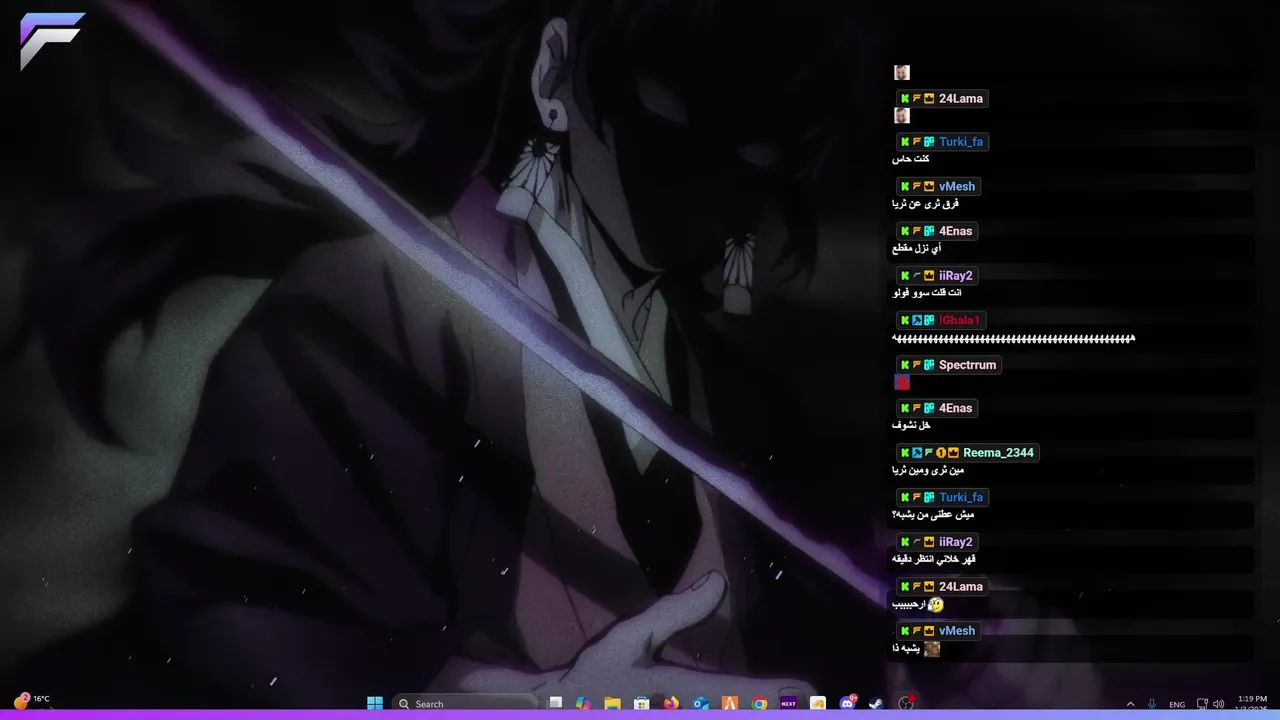Open the 16°C weather widget
The image size is (1280, 720).
32,700
